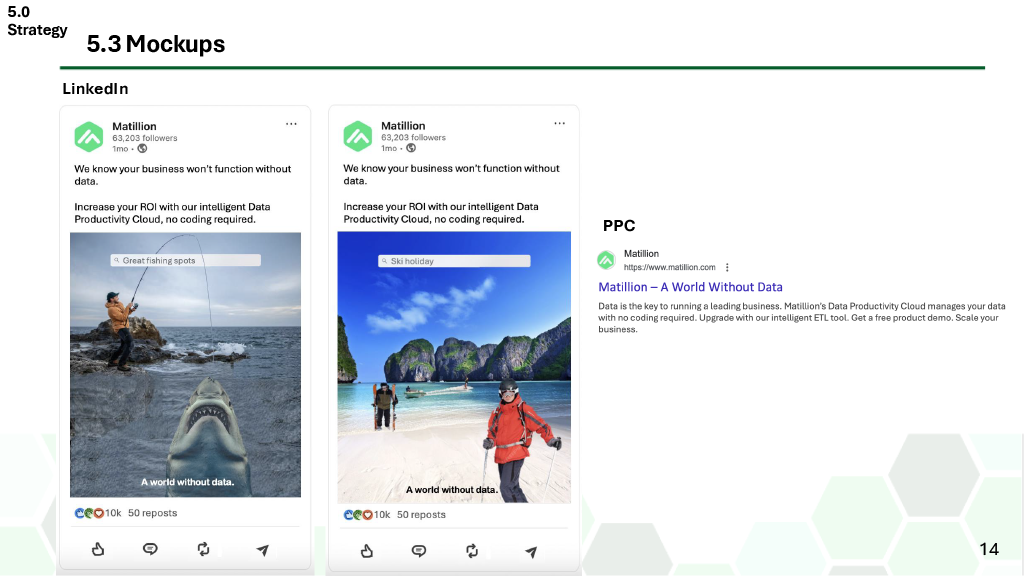Click the slide page number 14
Viewport: 1024px width, 576px height.
pyautogui.click(x=989, y=549)
